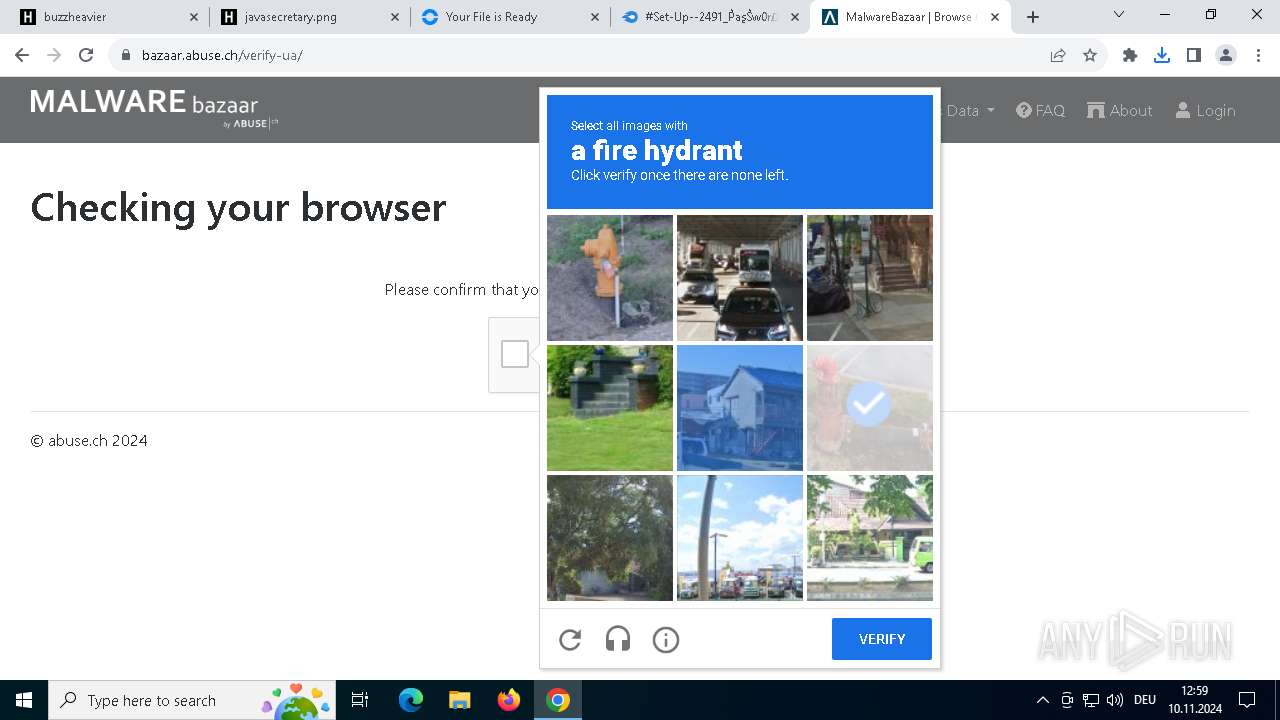This screenshot has height=720, width=1280.
Task: Share this page icon
Action: 1058,55
